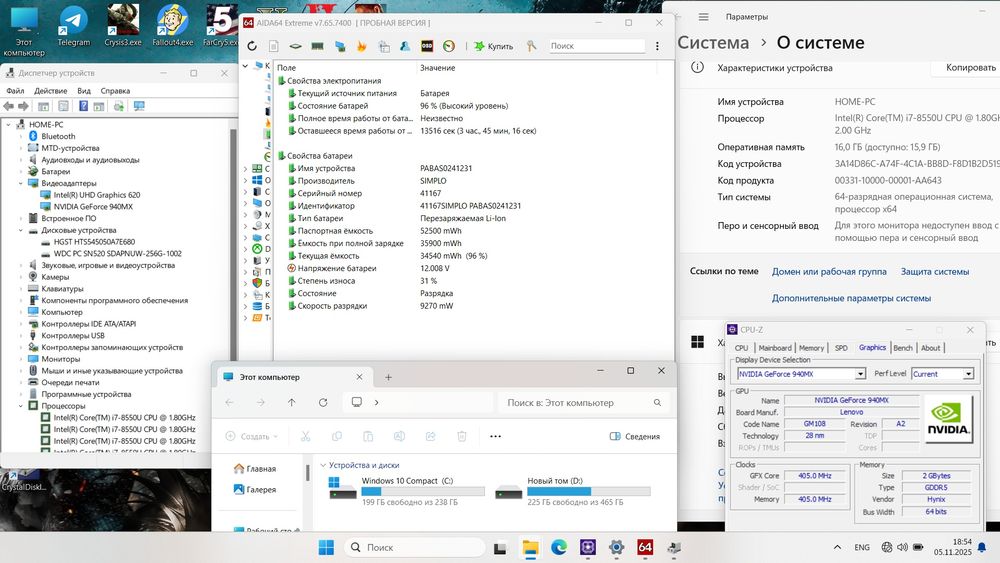This screenshot has height=563, width=1000.
Task: Click the Windows Start button
Action: [x=326, y=547]
